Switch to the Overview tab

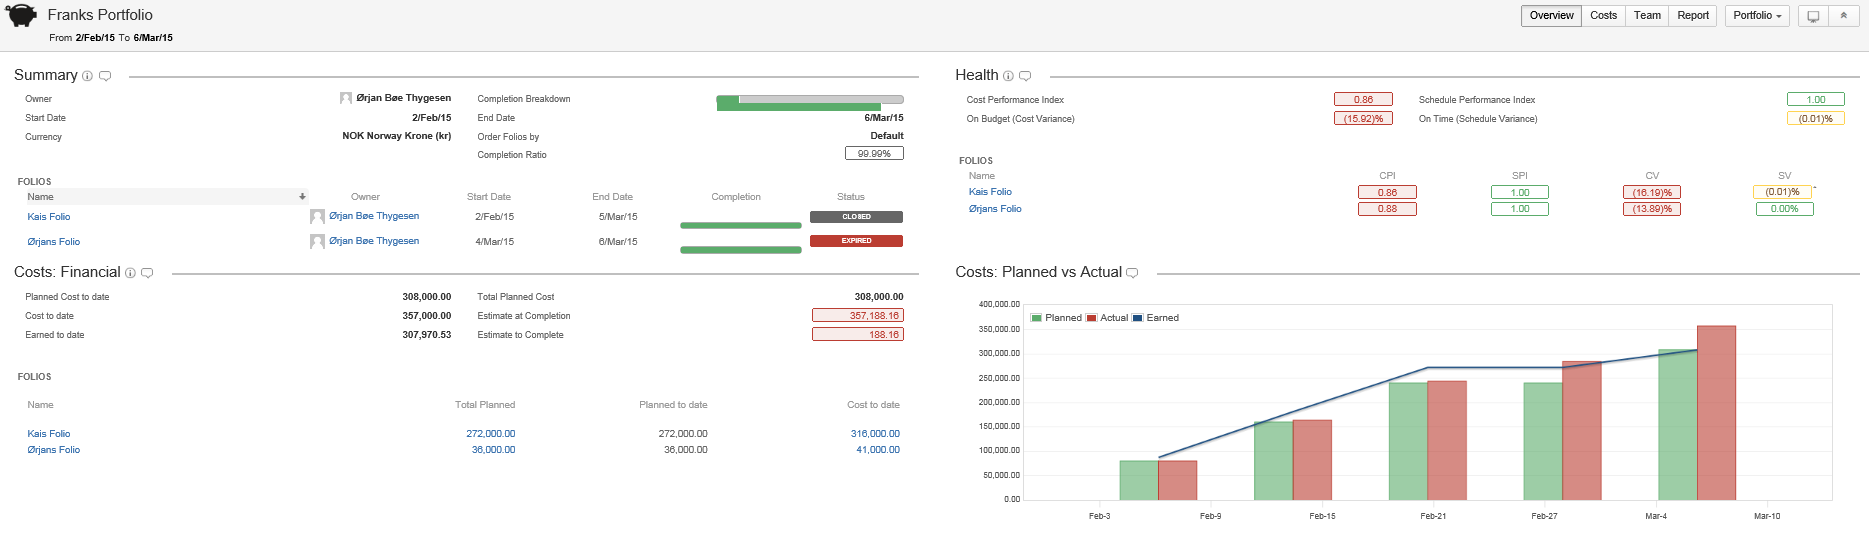tap(1551, 16)
